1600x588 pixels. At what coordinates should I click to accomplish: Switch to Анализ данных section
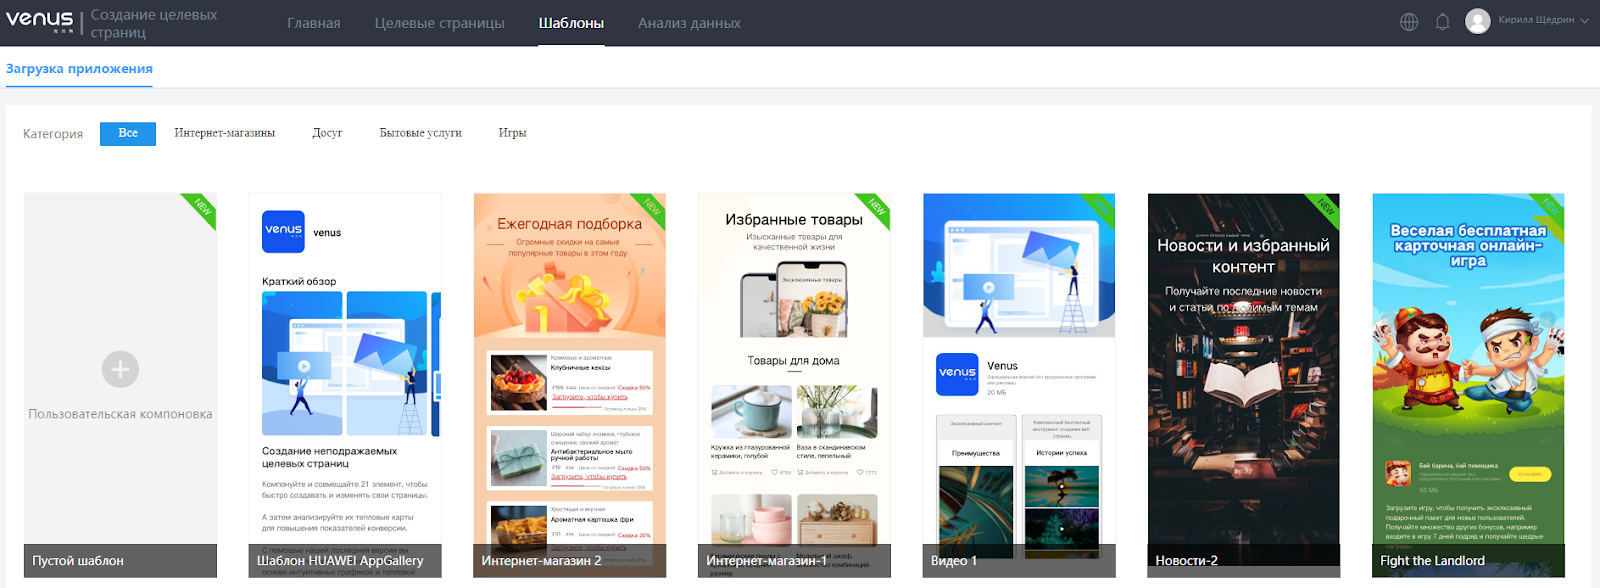tap(689, 23)
